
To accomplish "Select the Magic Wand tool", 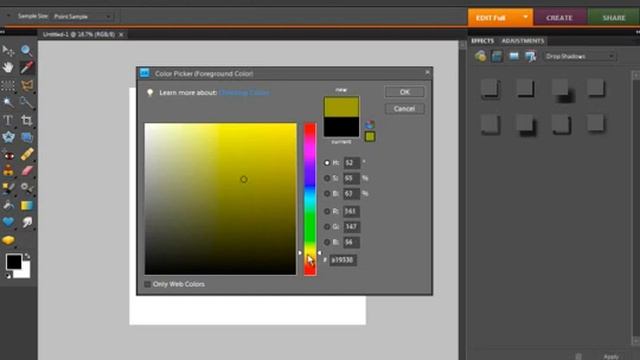I will [8, 102].
